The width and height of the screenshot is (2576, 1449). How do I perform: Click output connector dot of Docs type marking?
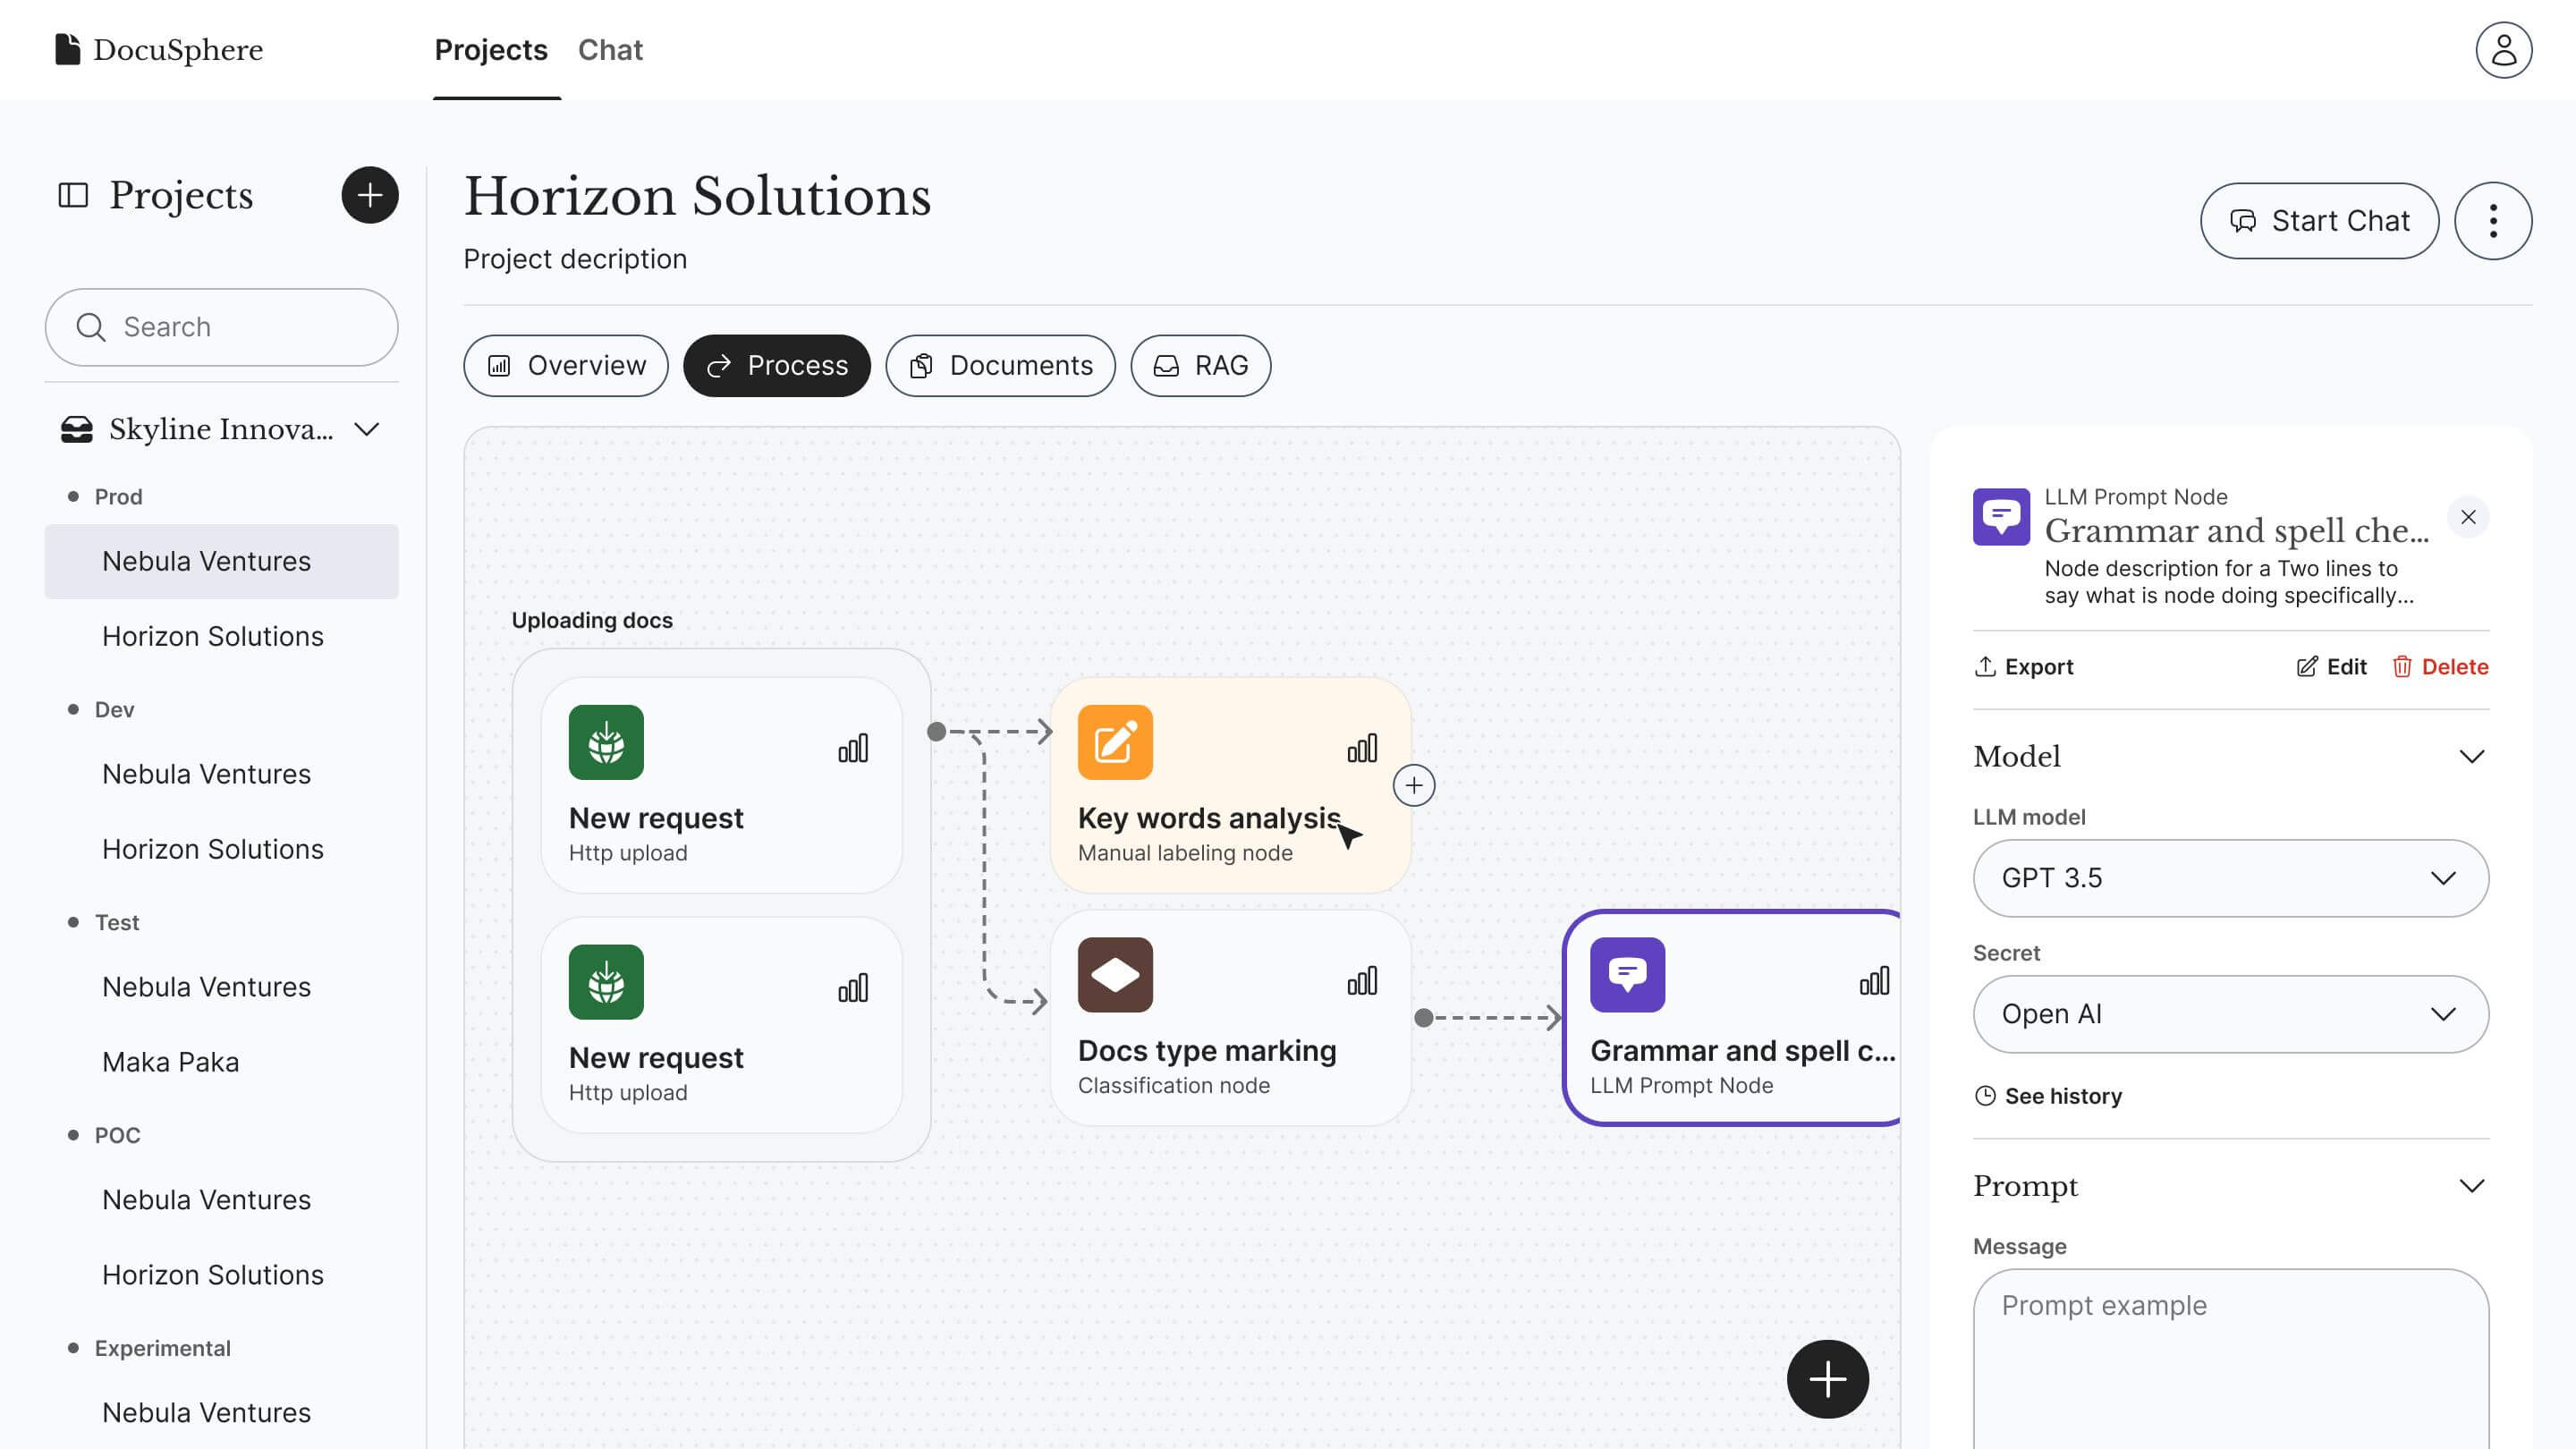pos(1424,1018)
